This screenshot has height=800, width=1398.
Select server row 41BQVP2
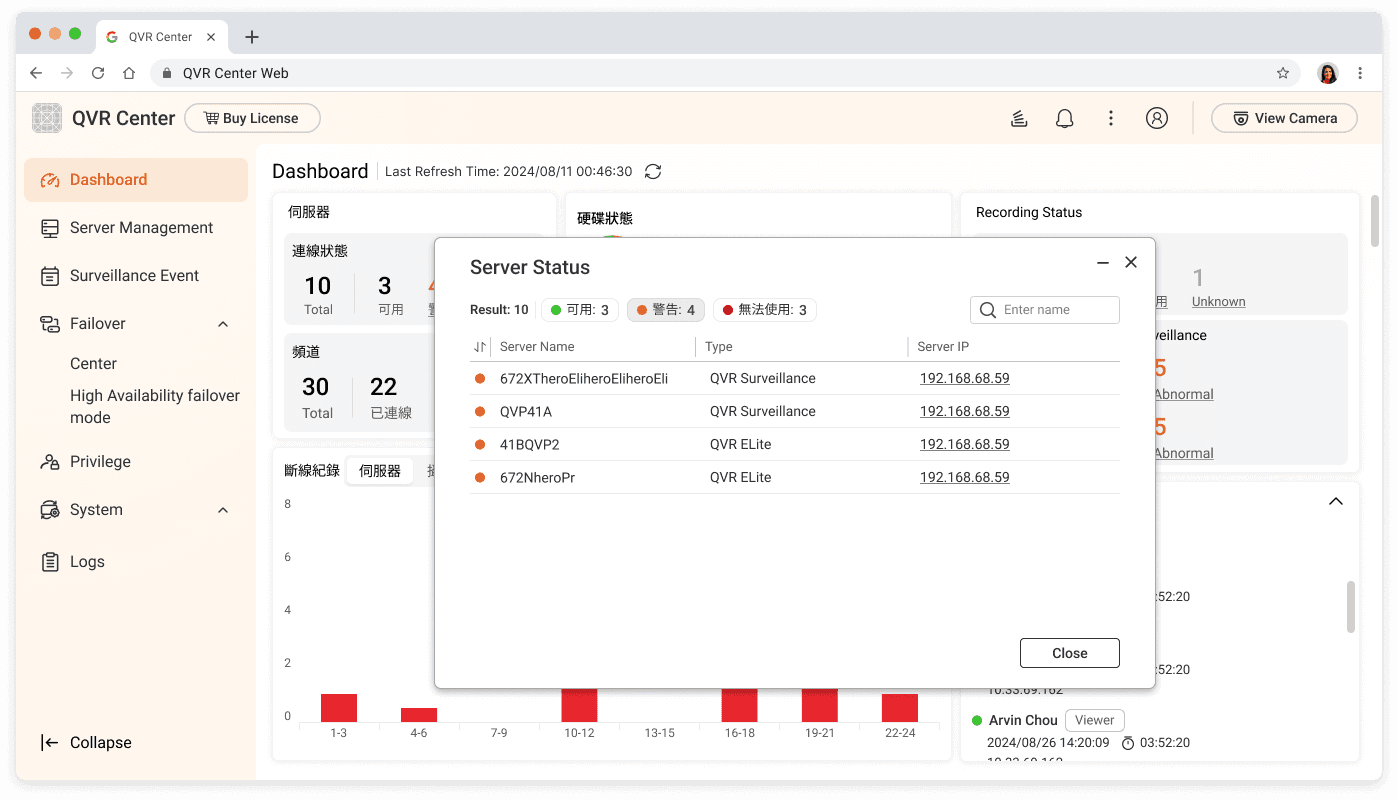pyautogui.click(x=795, y=445)
